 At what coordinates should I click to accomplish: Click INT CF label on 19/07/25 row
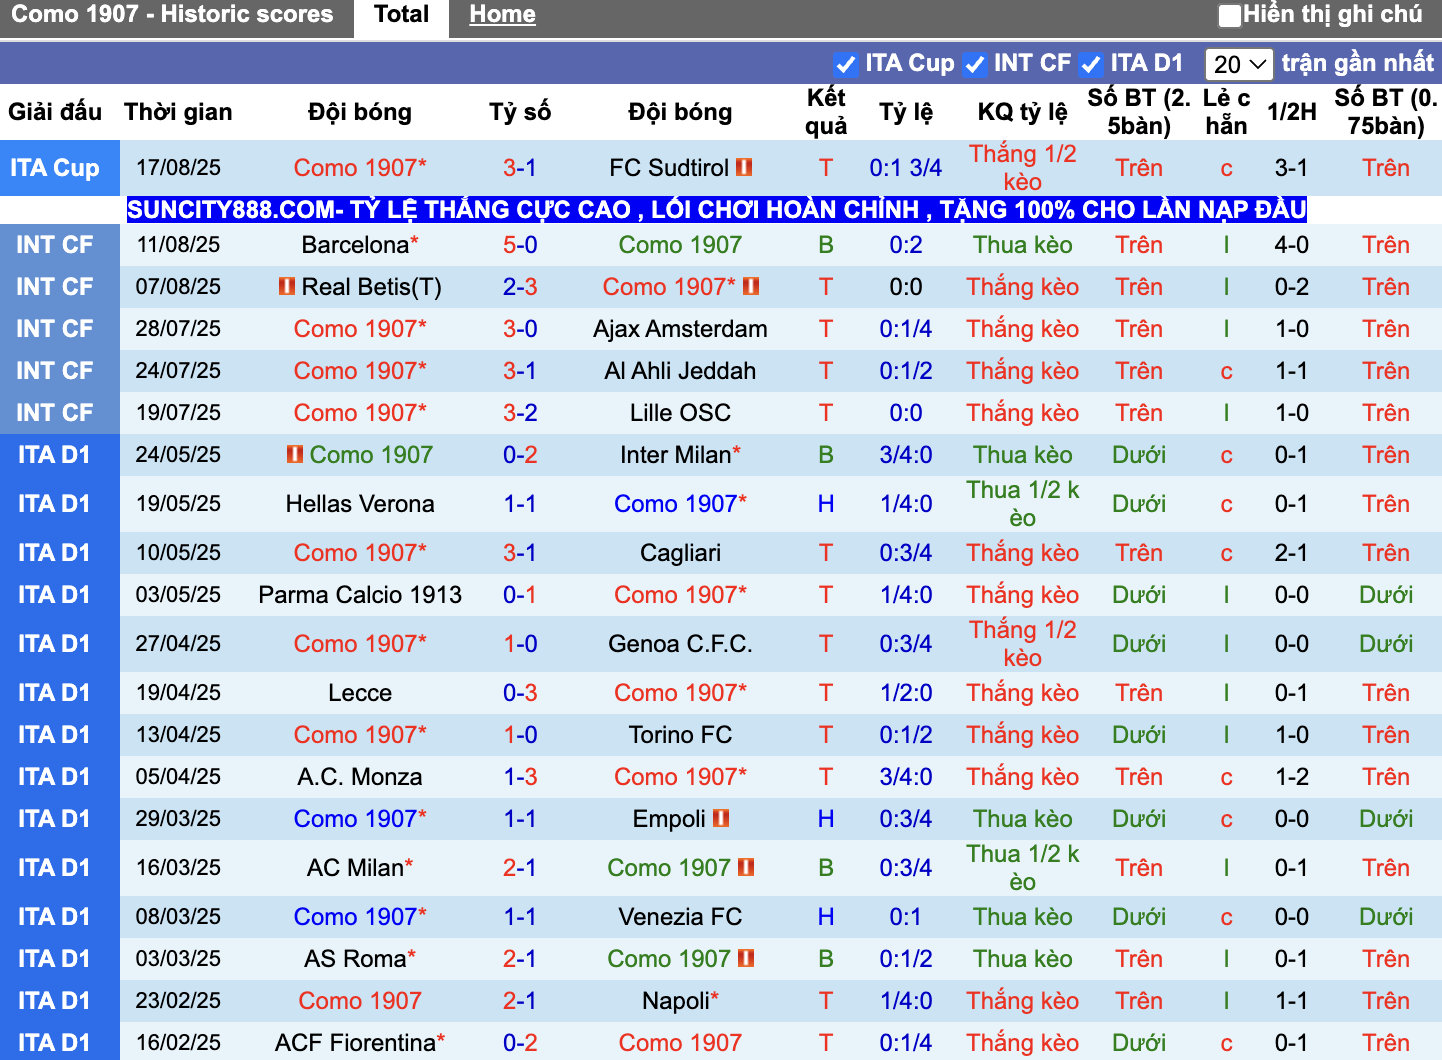coord(55,413)
